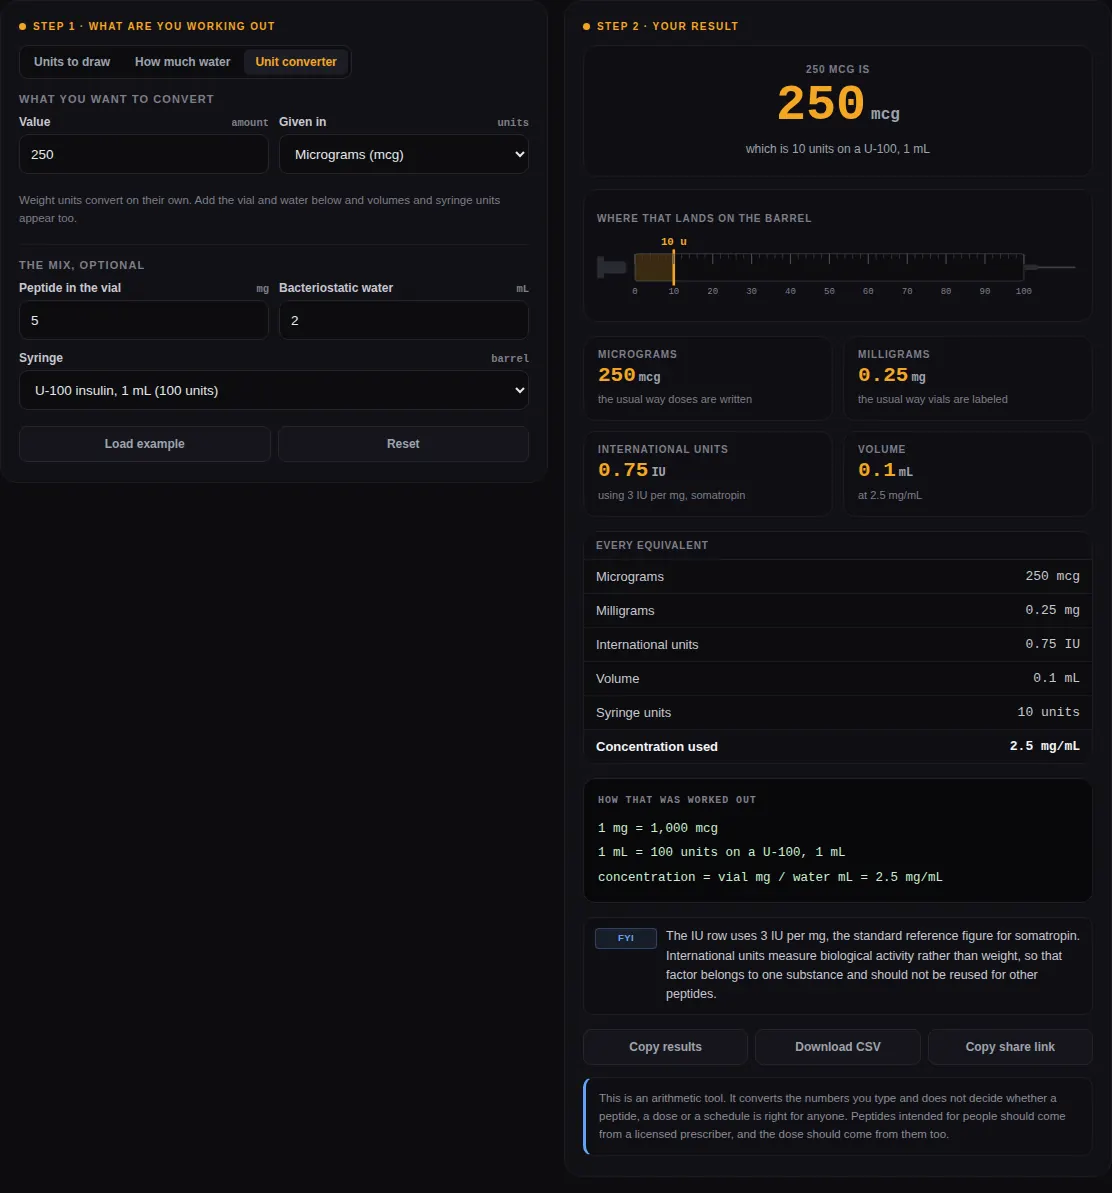Click the 50 tick label on the barrel

[829, 291]
